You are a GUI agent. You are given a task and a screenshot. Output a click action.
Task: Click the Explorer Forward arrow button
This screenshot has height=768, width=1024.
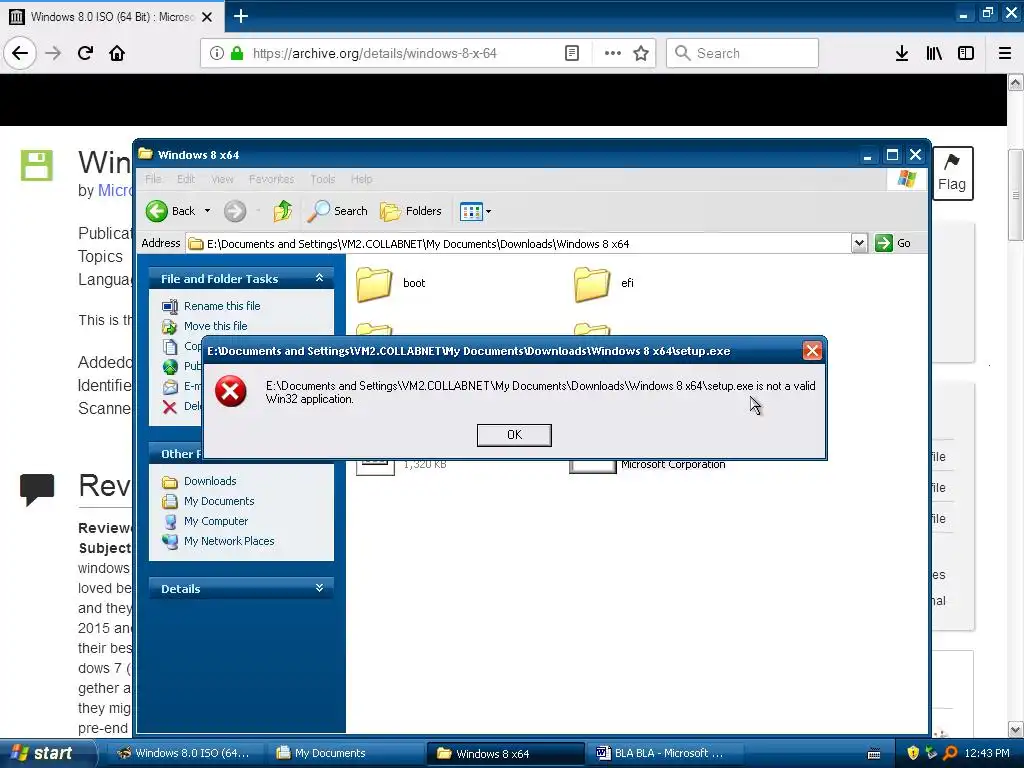(x=235, y=211)
